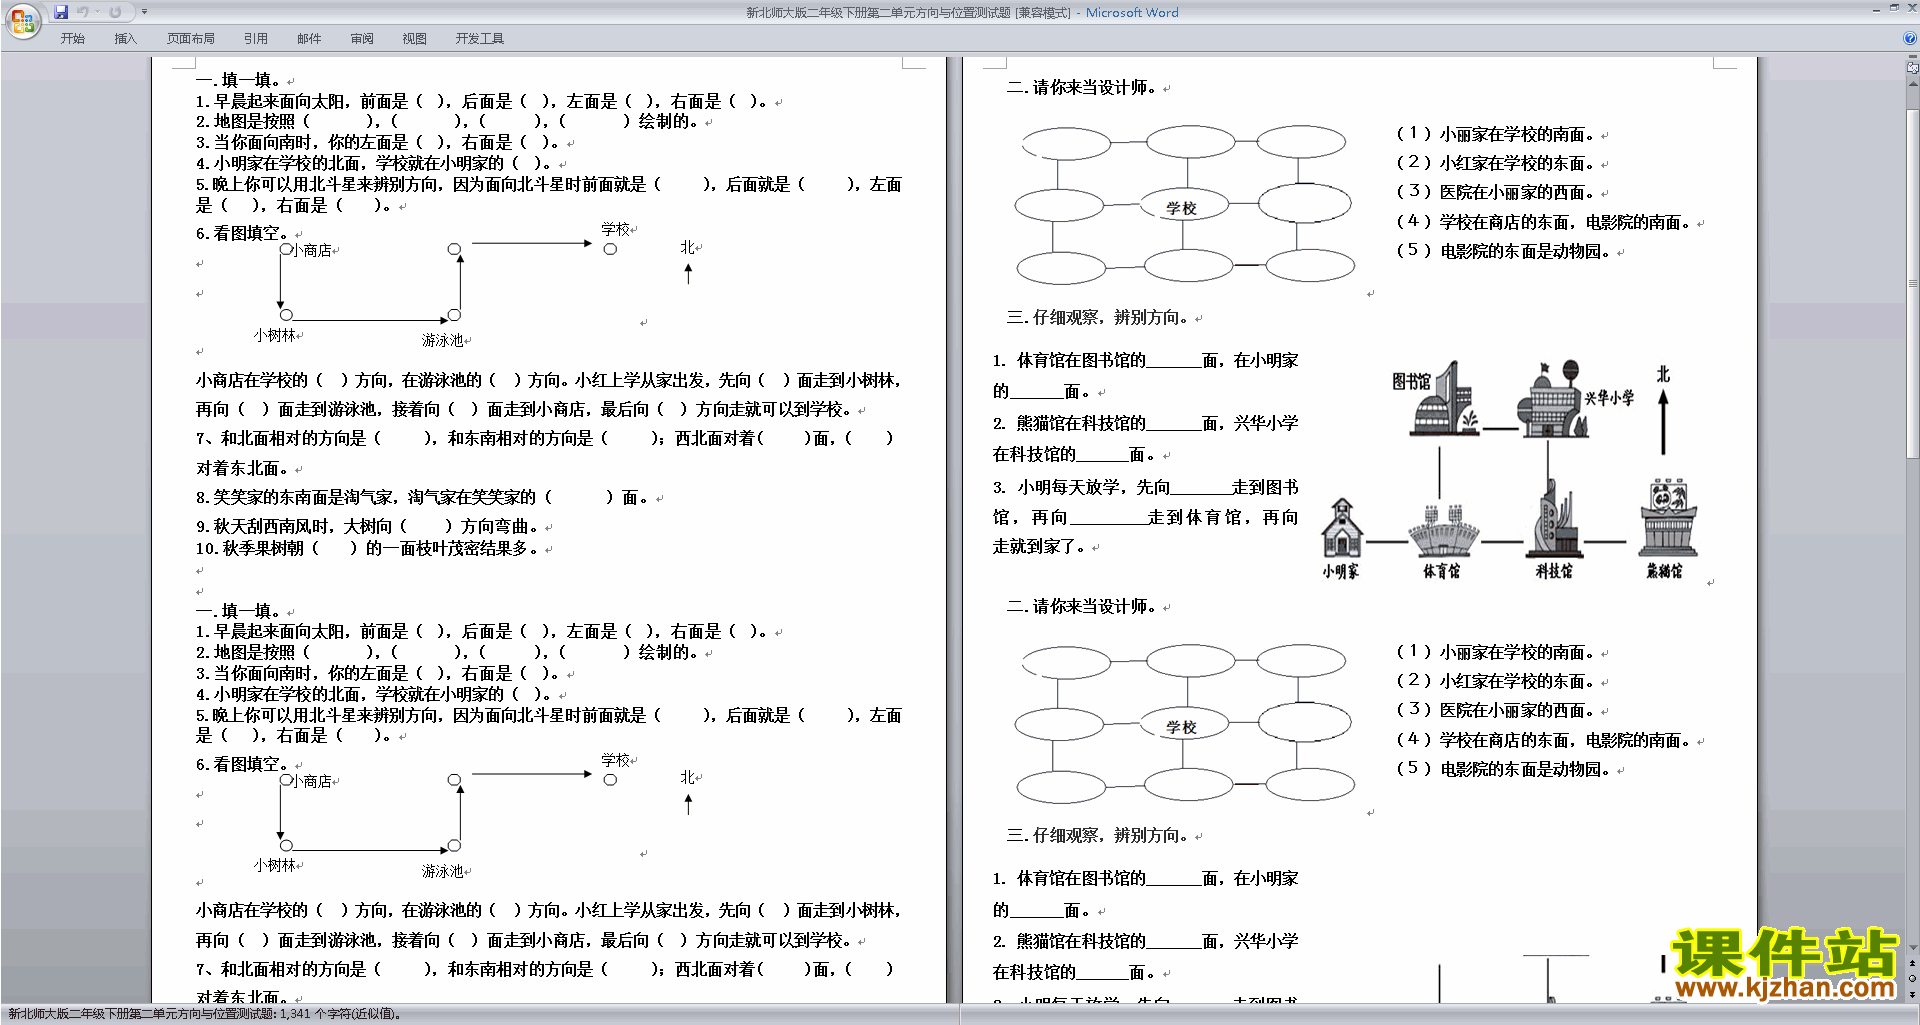Click the first line (1) 小丽家在学校的南面

(x=1495, y=134)
